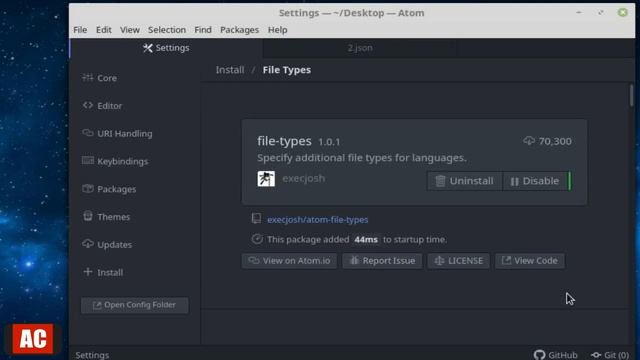Click the Themes paint bucket icon

[x=87, y=216]
